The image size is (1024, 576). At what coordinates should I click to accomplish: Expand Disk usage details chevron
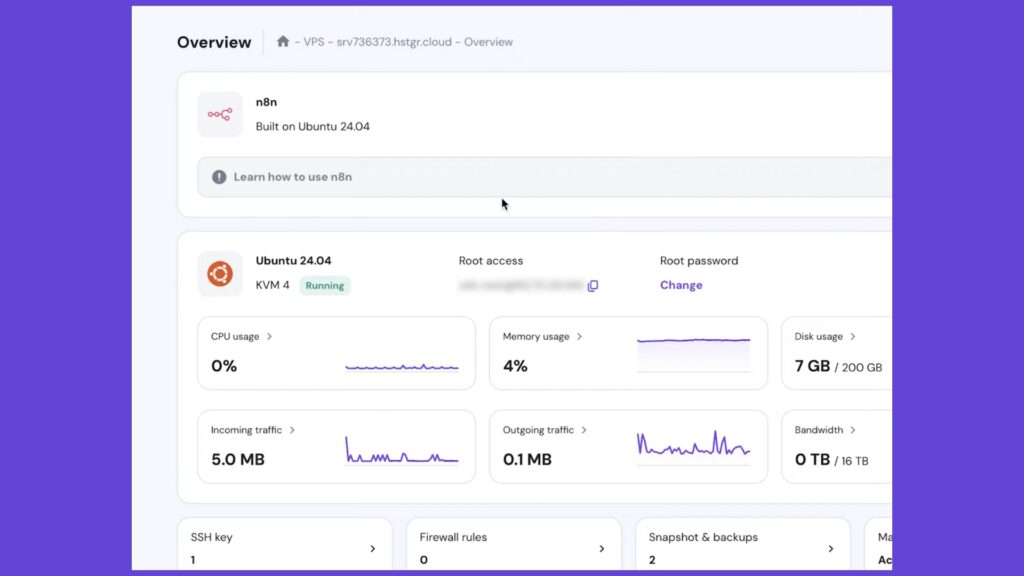852,336
